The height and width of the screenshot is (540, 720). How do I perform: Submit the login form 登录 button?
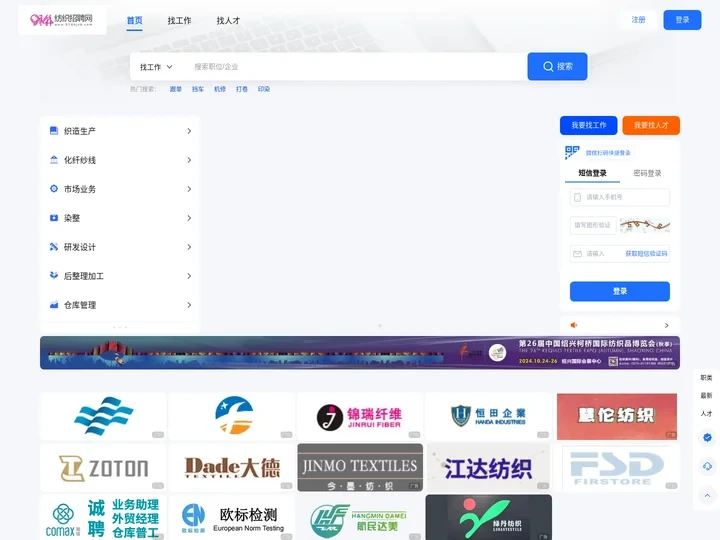(620, 291)
